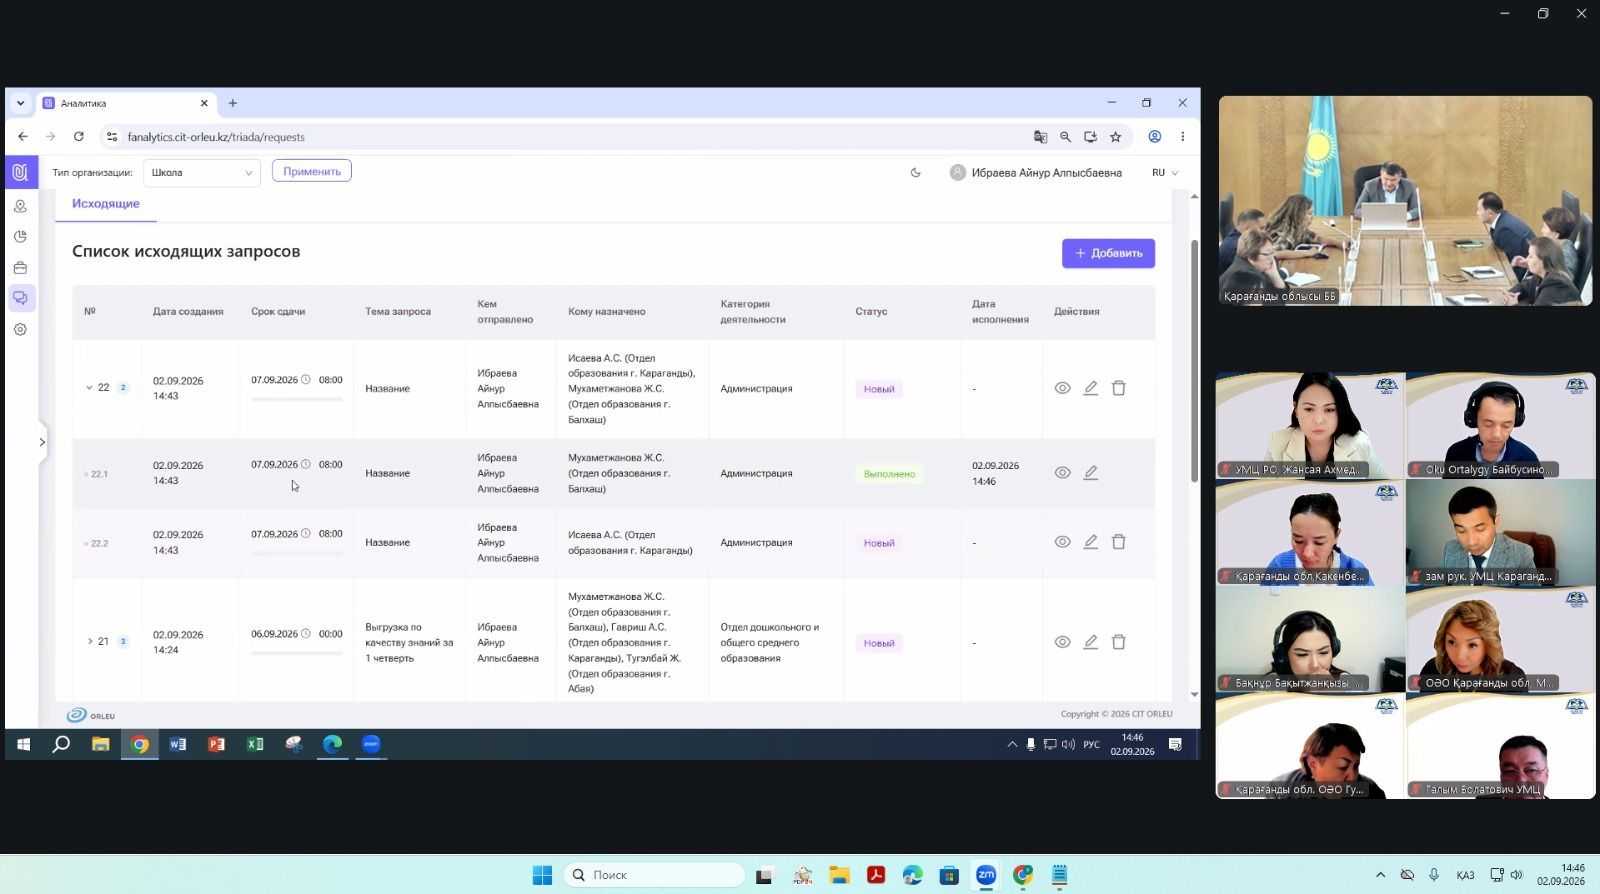Bookmark page with star icon
Image resolution: width=1600 pixels, height=894 pixels.
pyautogui.click(x=1115, y=137)
